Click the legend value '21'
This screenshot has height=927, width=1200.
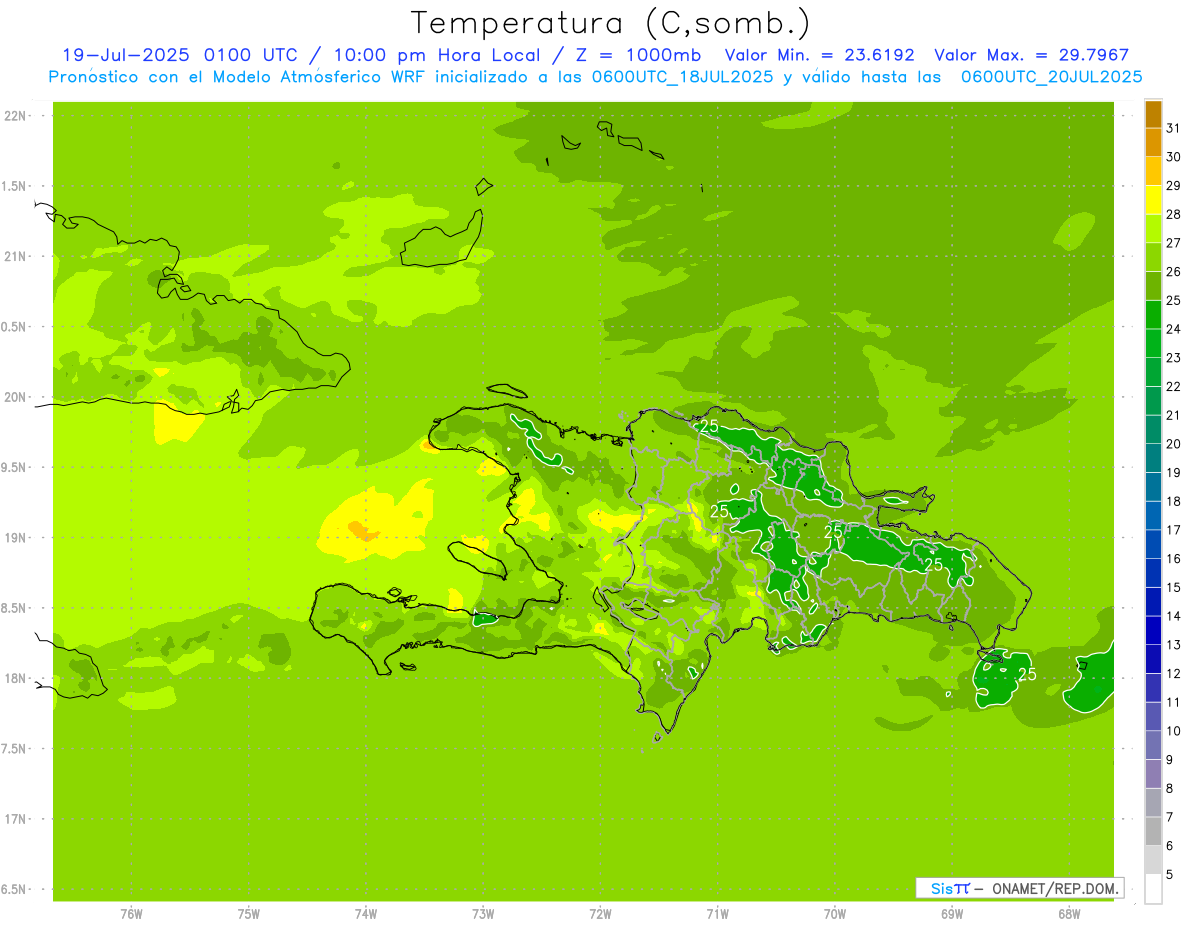(x=1174, y=415)
